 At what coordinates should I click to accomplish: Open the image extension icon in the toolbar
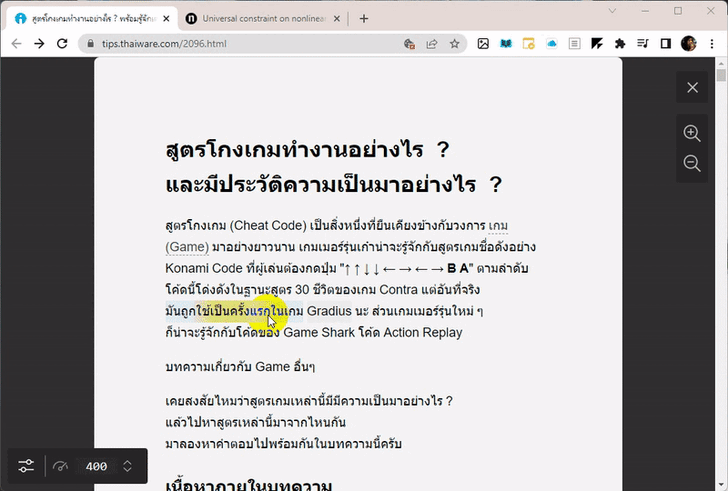tap(483, 44)
